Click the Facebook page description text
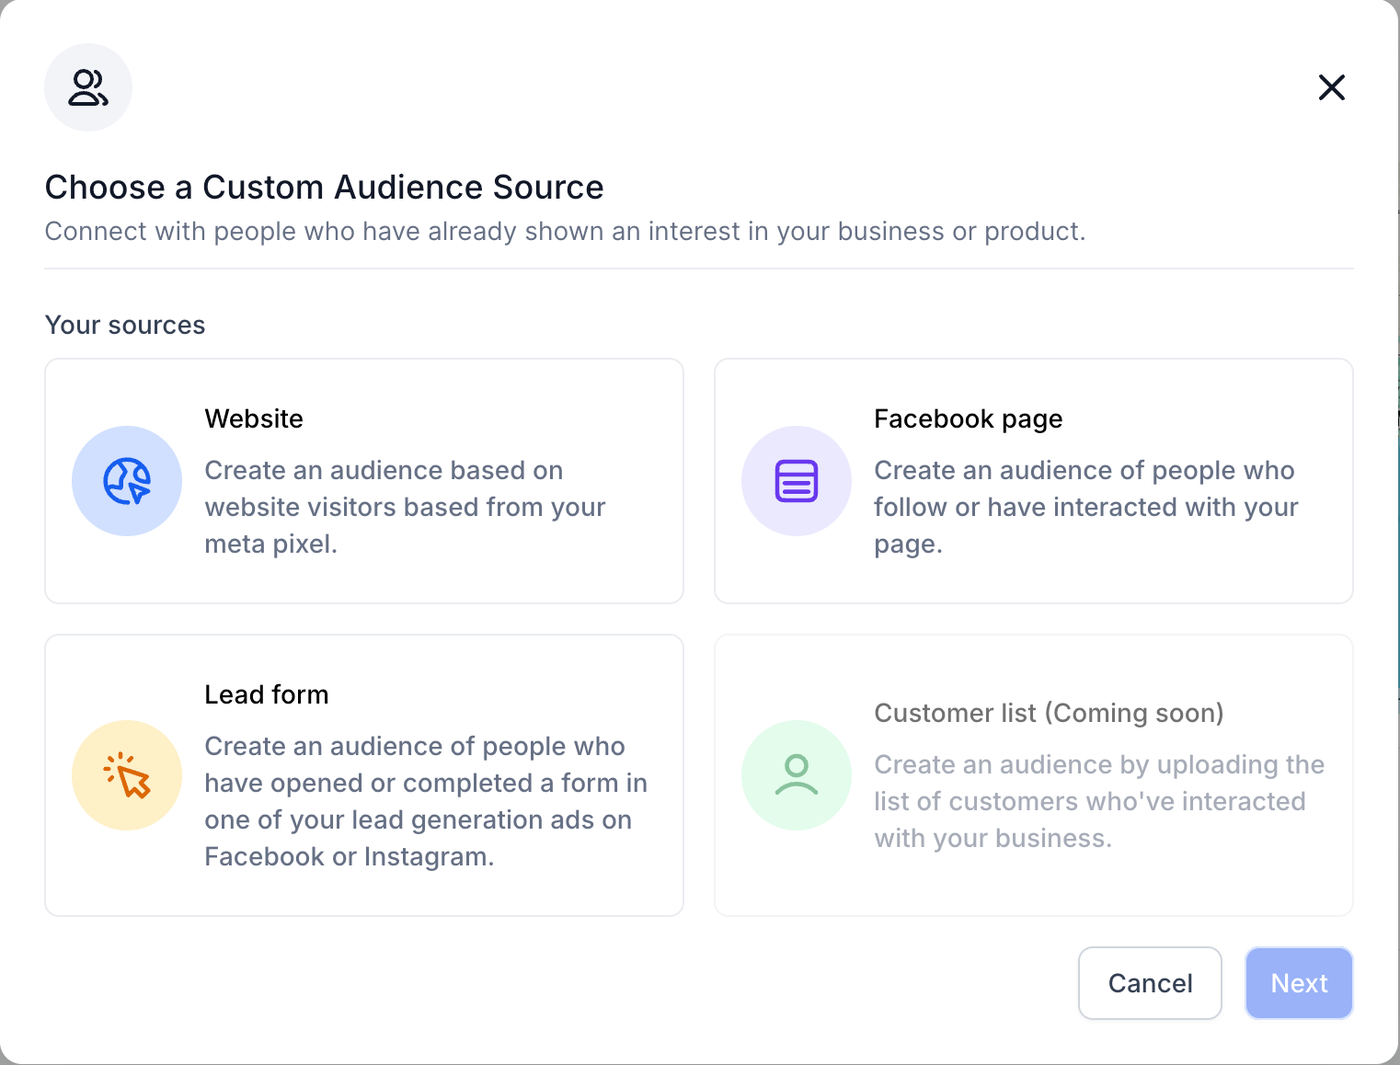 [1085, 507]
